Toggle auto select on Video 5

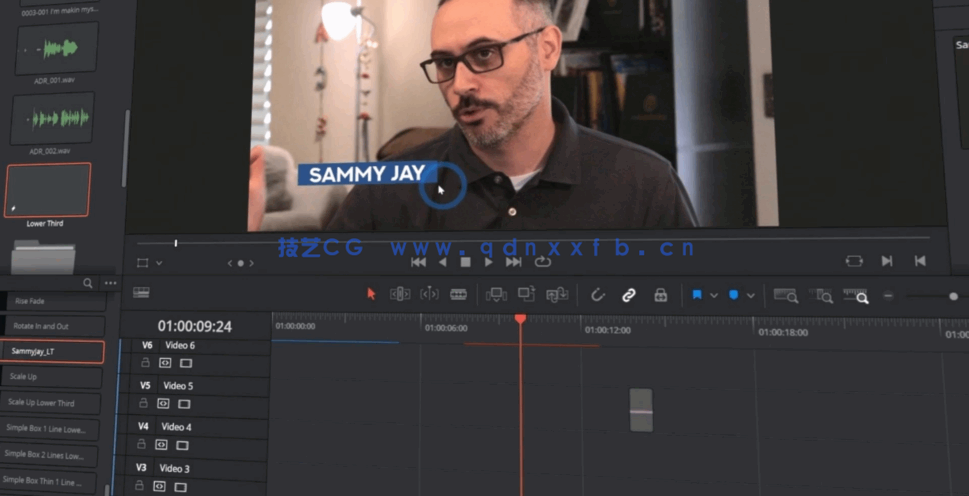[x=163, y=403]
